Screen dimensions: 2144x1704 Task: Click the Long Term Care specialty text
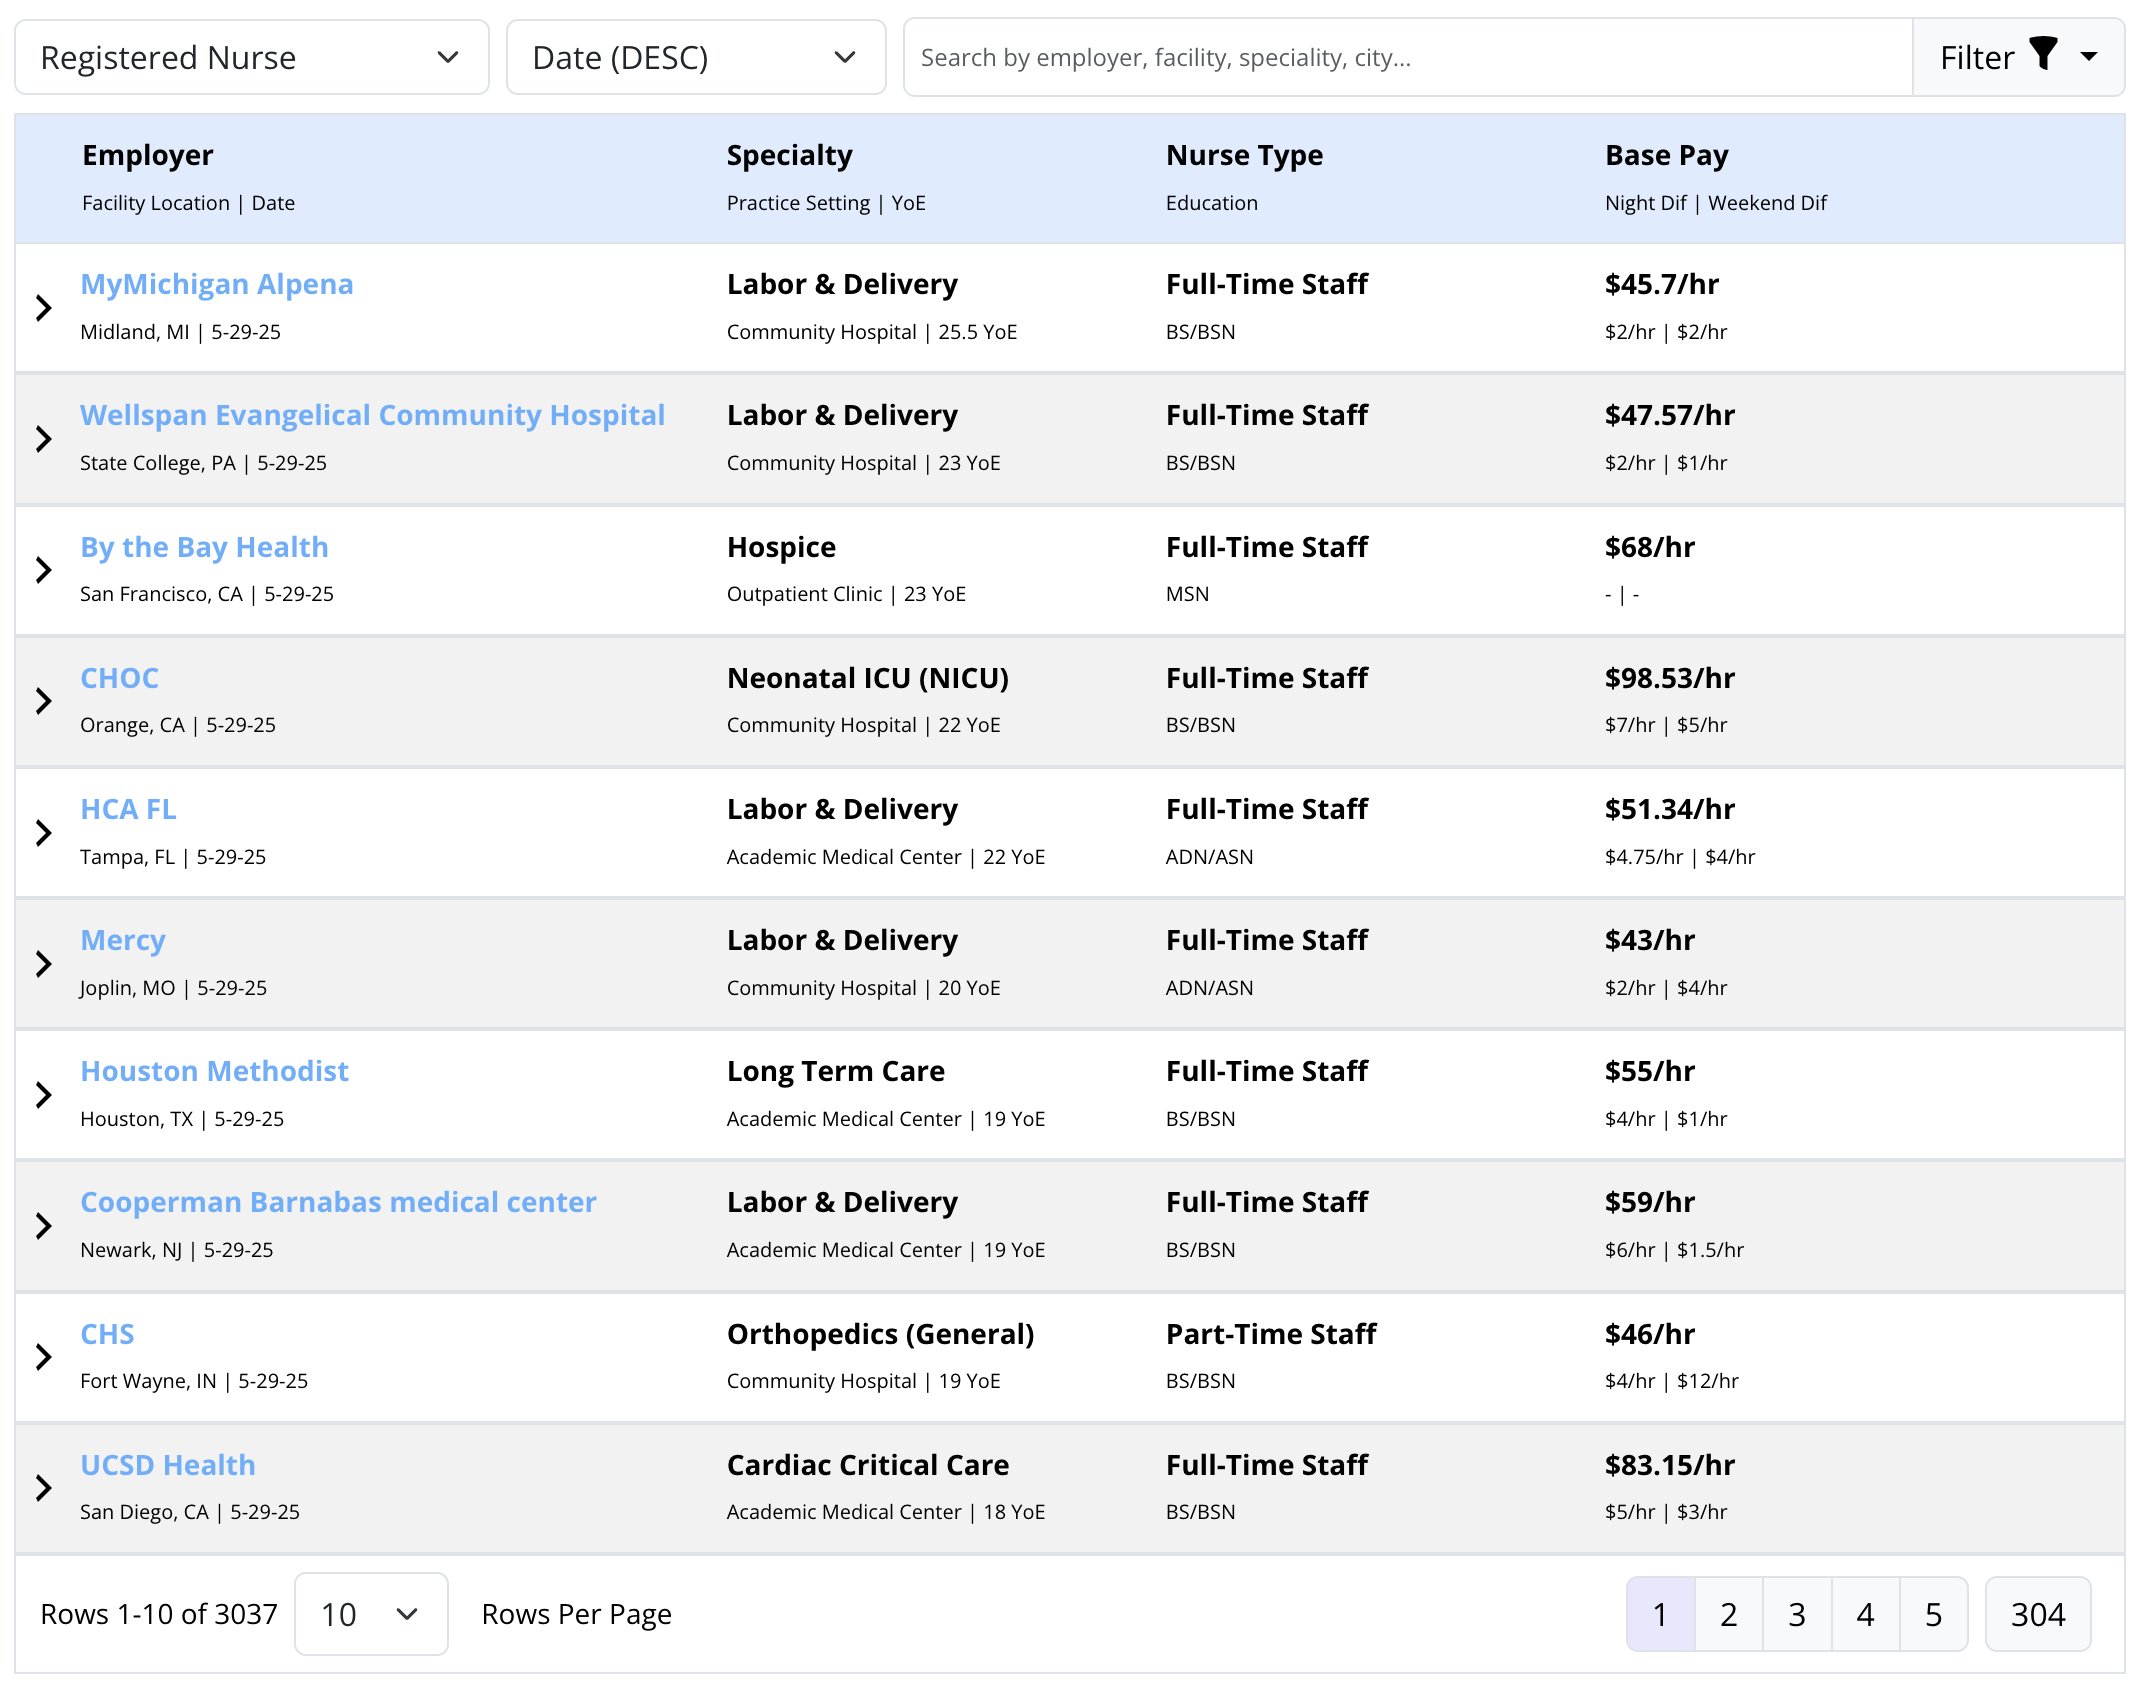tap(836, 1071)
